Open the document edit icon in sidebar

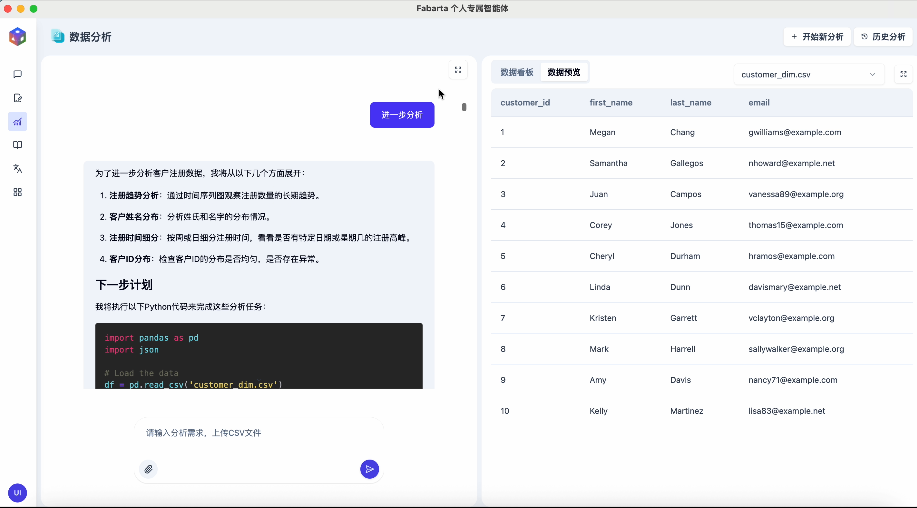click(18, 98)
